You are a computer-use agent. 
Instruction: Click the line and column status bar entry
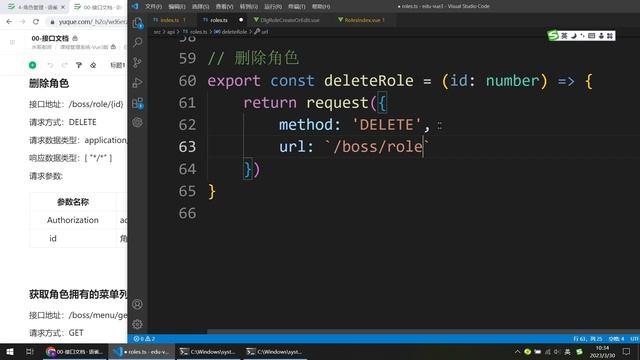pos(587,339)
